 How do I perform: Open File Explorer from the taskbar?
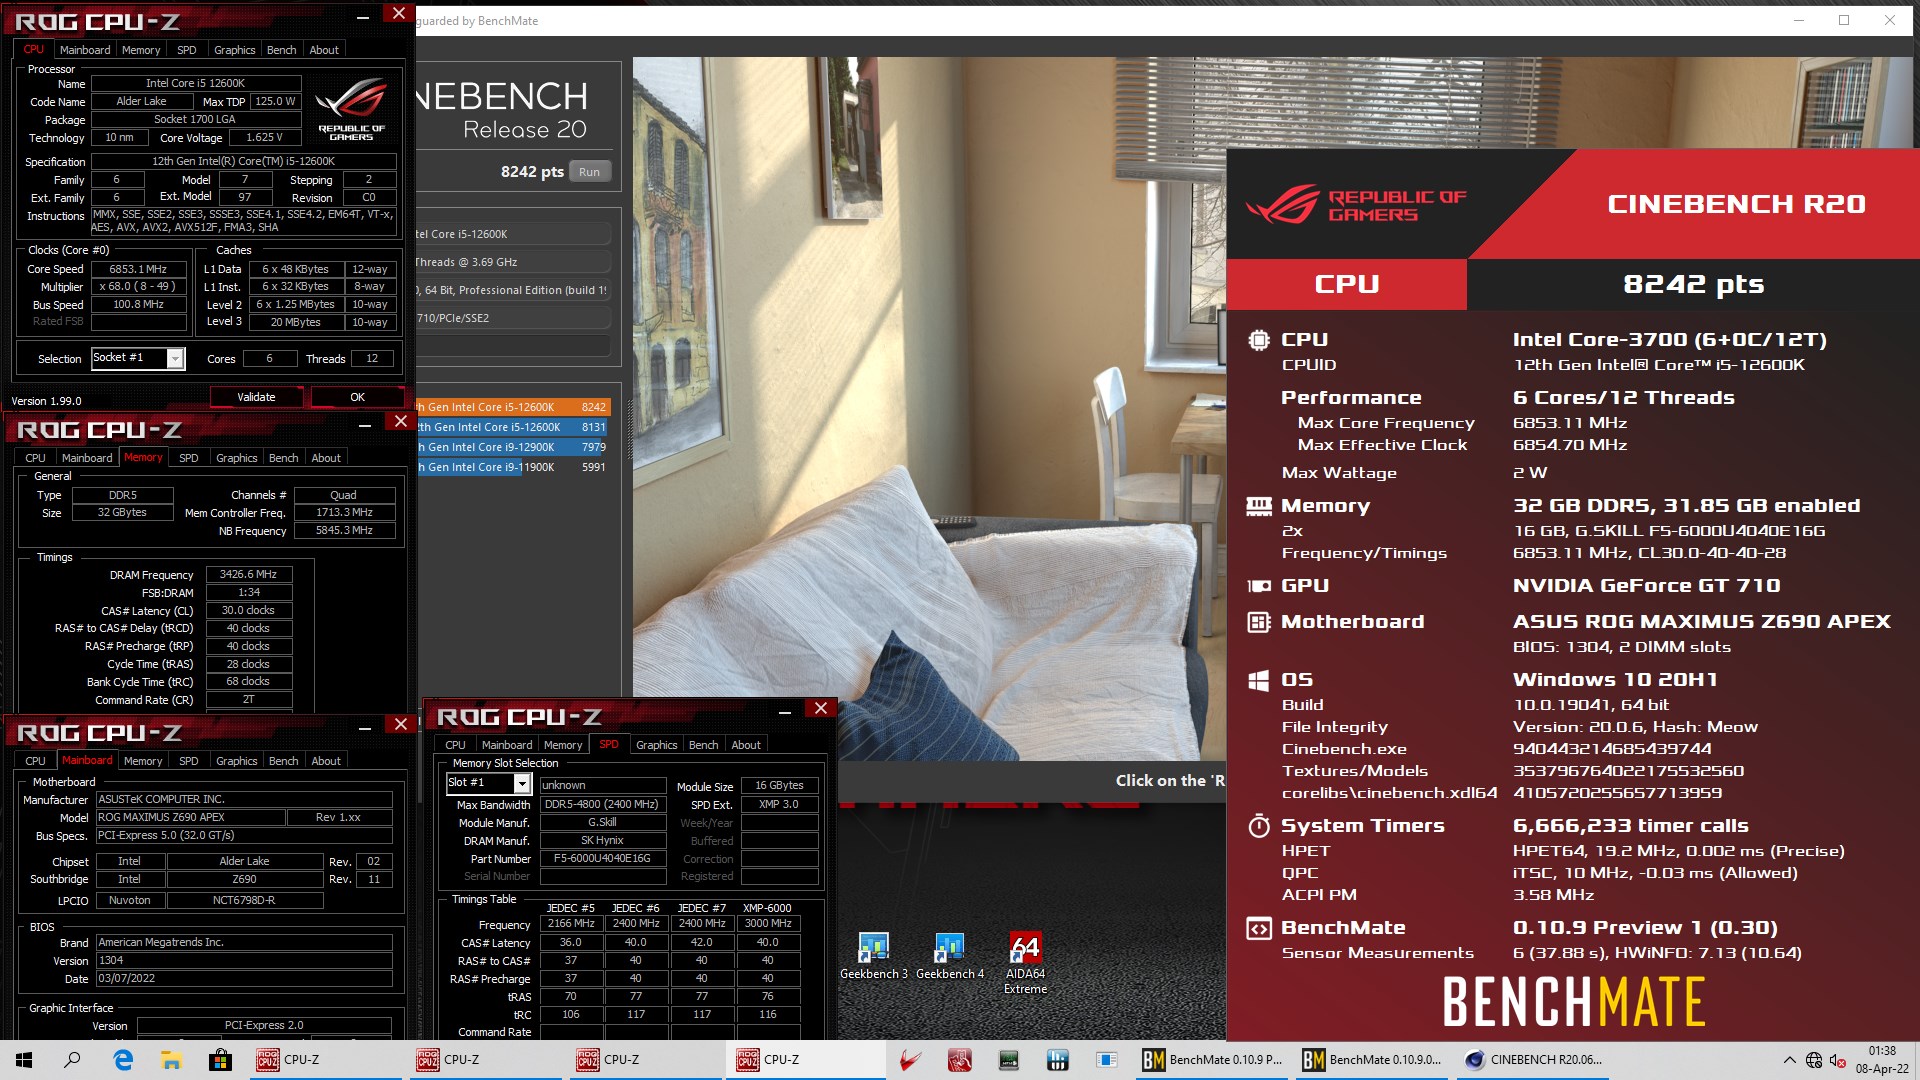(171, 1060)
